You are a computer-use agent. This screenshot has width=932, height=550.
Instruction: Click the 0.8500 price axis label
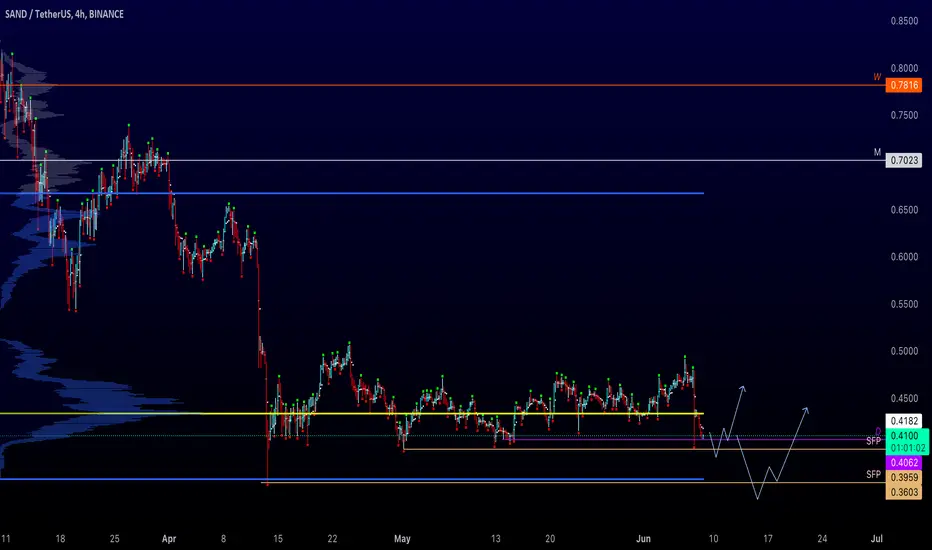coord(904,21)
